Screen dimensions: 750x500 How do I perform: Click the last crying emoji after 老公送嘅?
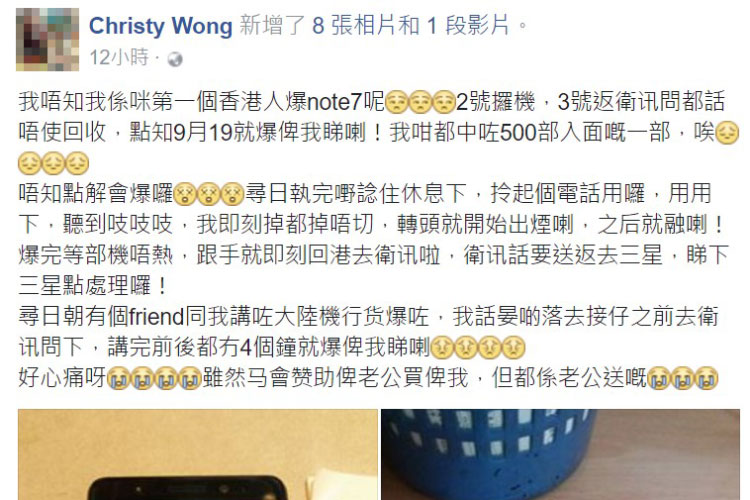(x=706, y=378)
